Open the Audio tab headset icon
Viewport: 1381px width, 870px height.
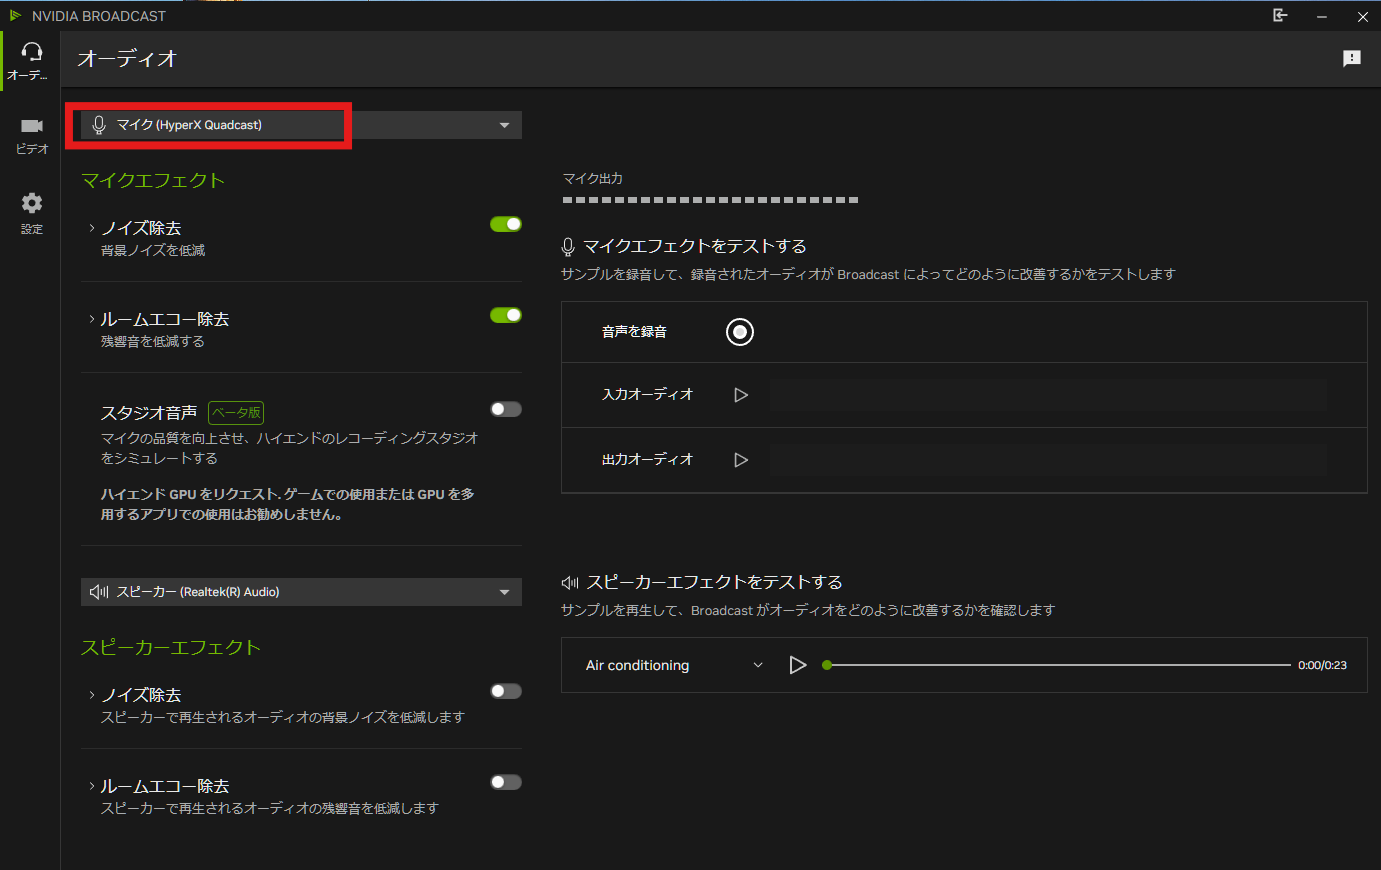[32, 52]
